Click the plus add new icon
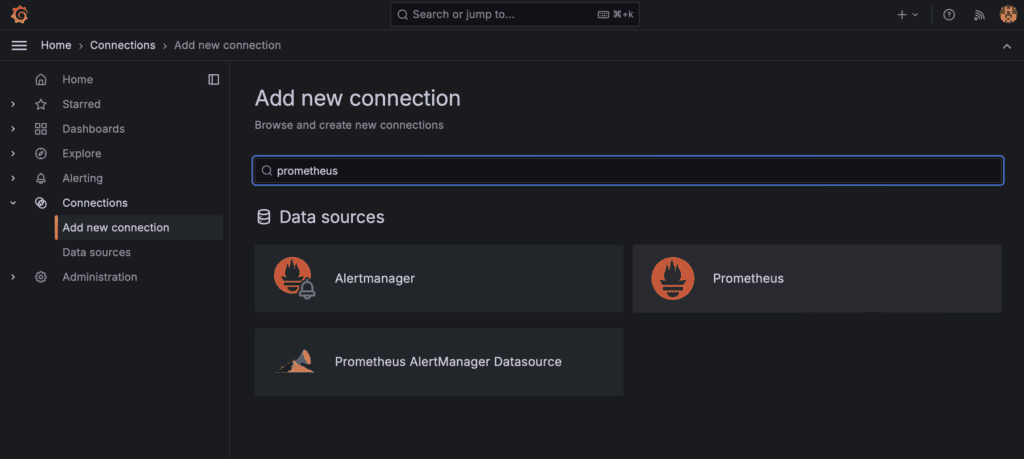The width and height of the screenshot is (1024, 459). 902,14
